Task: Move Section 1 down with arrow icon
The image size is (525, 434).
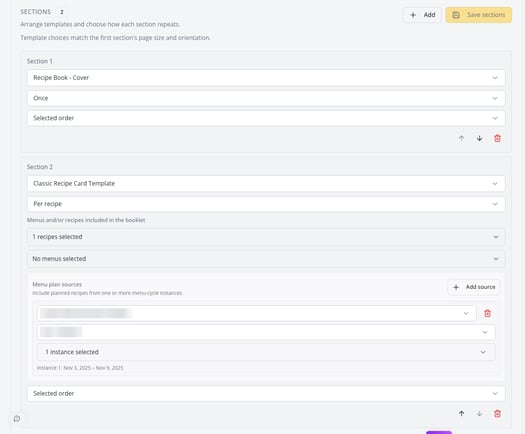Action: (479, 138)
